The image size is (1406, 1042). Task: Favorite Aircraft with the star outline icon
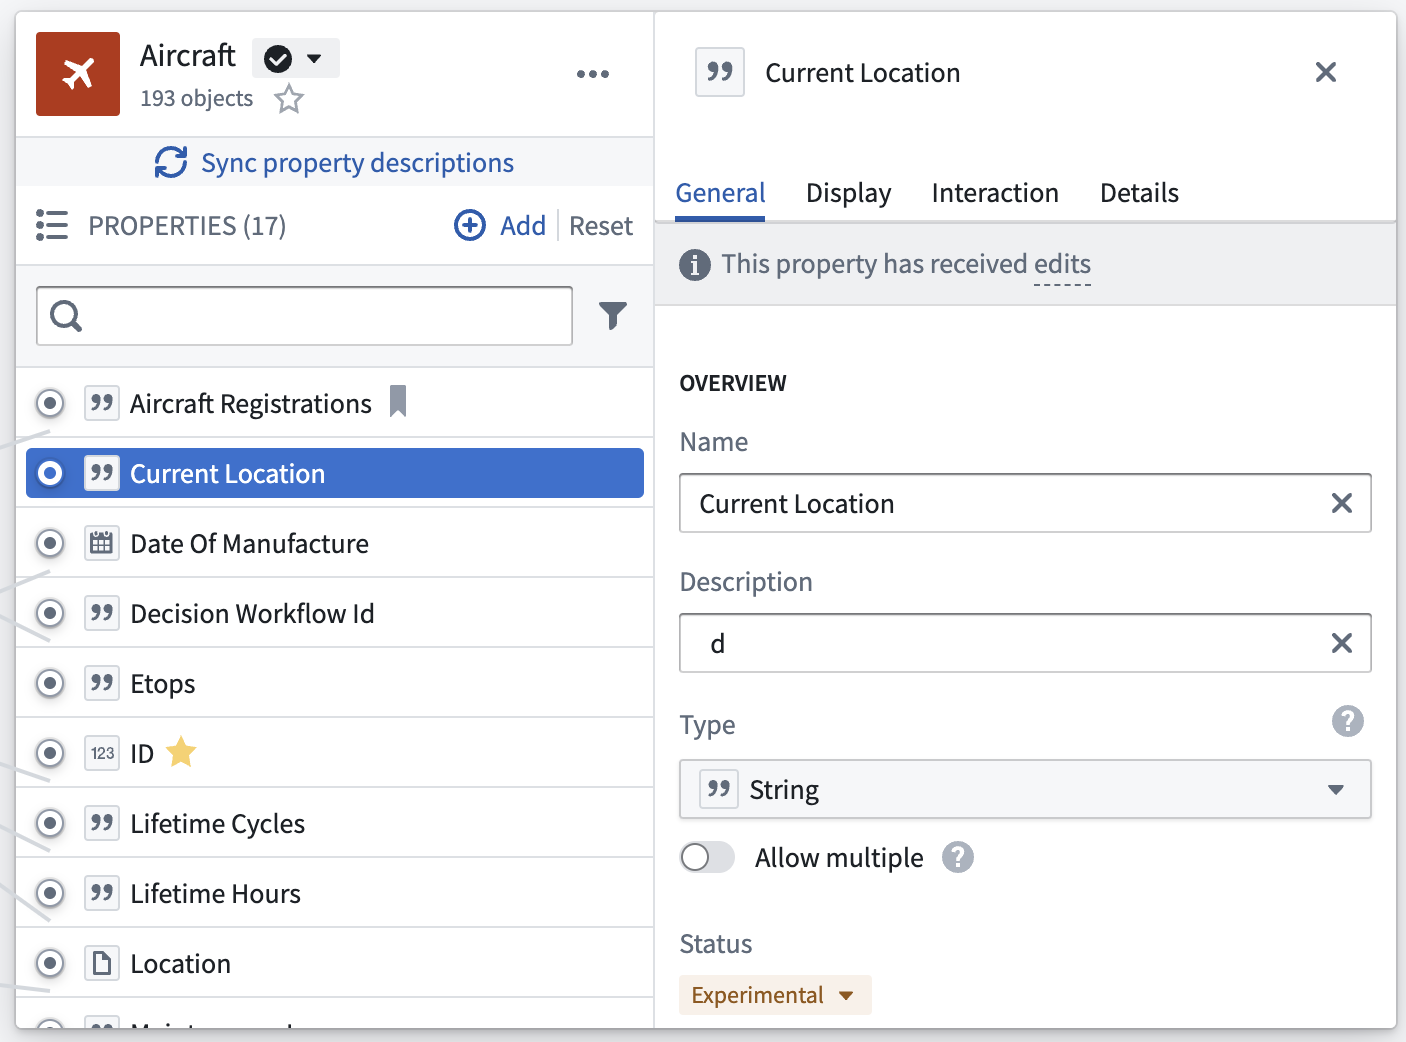pyautogui.click(x=289, y=99)
